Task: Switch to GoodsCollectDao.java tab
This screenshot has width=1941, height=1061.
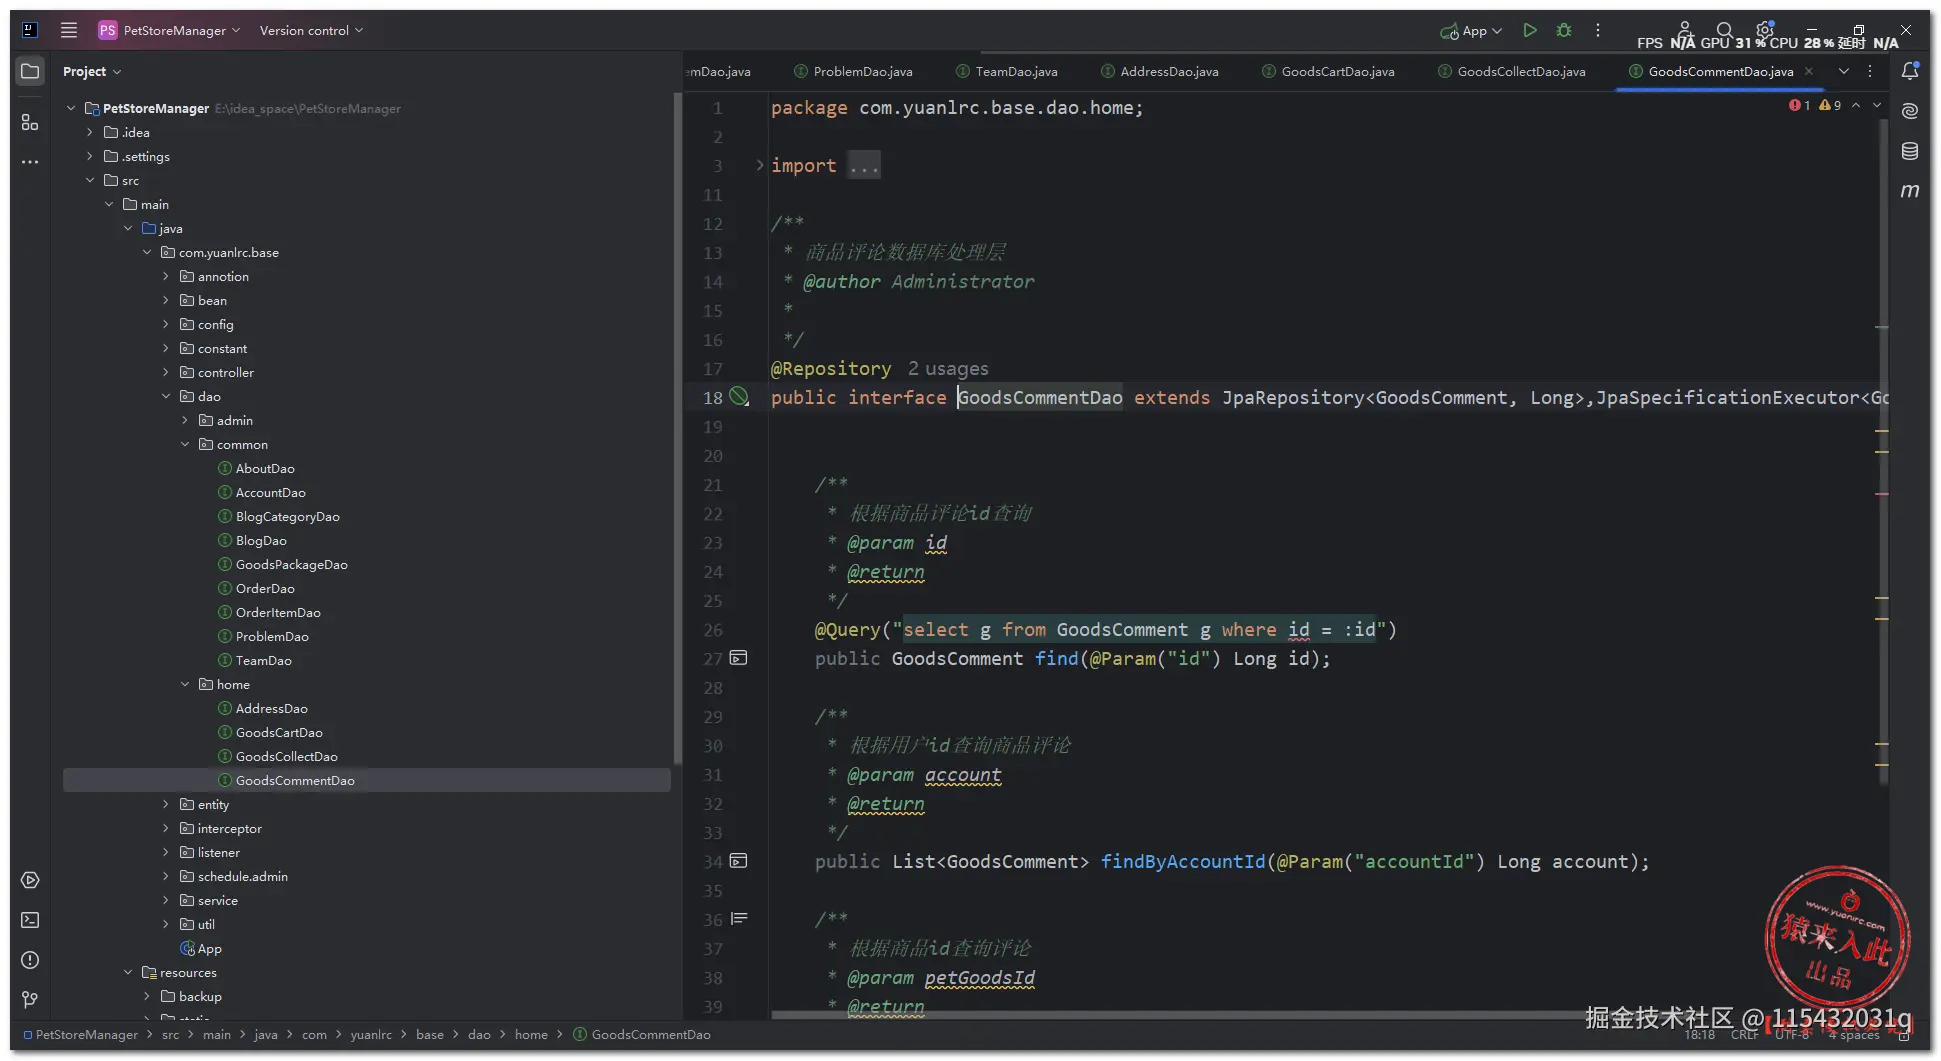Action: (x=1512, y=71)
